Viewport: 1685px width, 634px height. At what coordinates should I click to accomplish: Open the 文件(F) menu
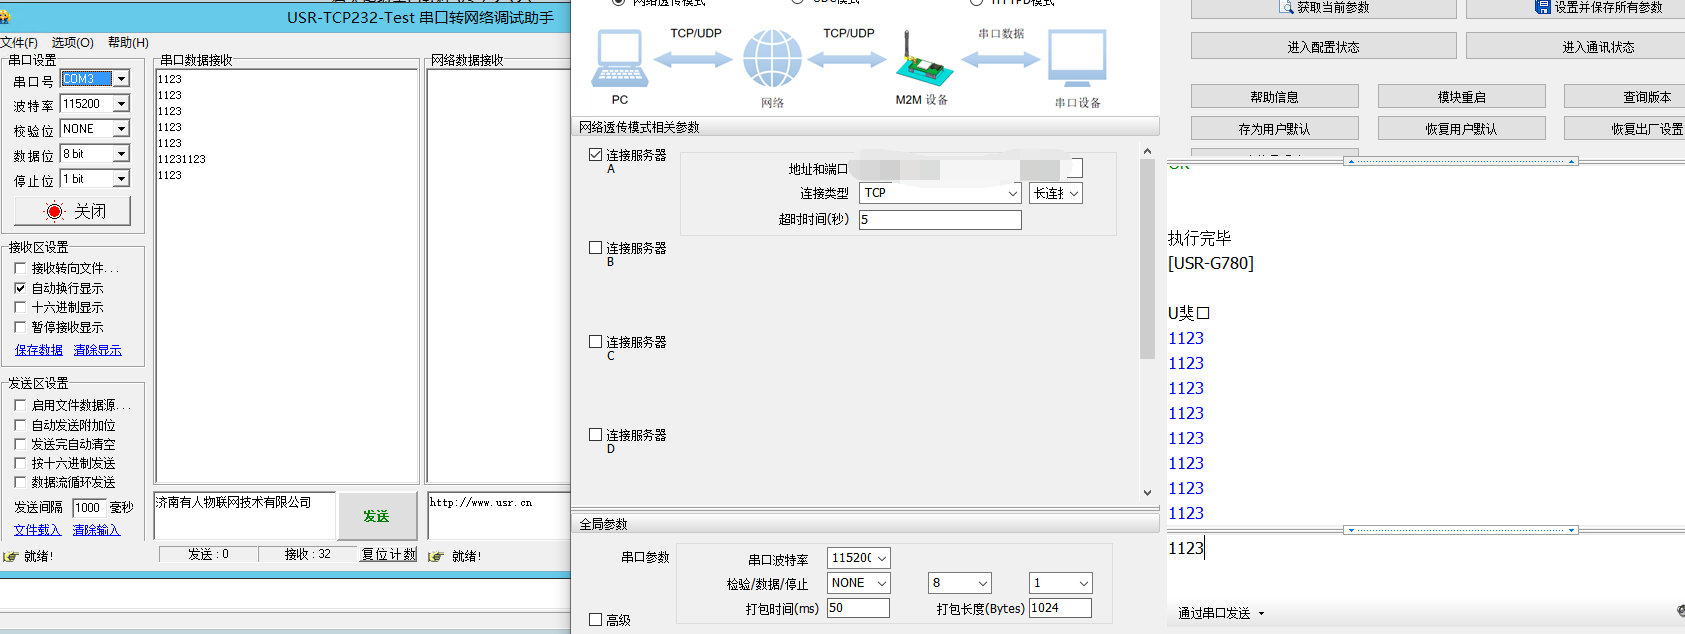pyautogui.click(x=19, y=42)
